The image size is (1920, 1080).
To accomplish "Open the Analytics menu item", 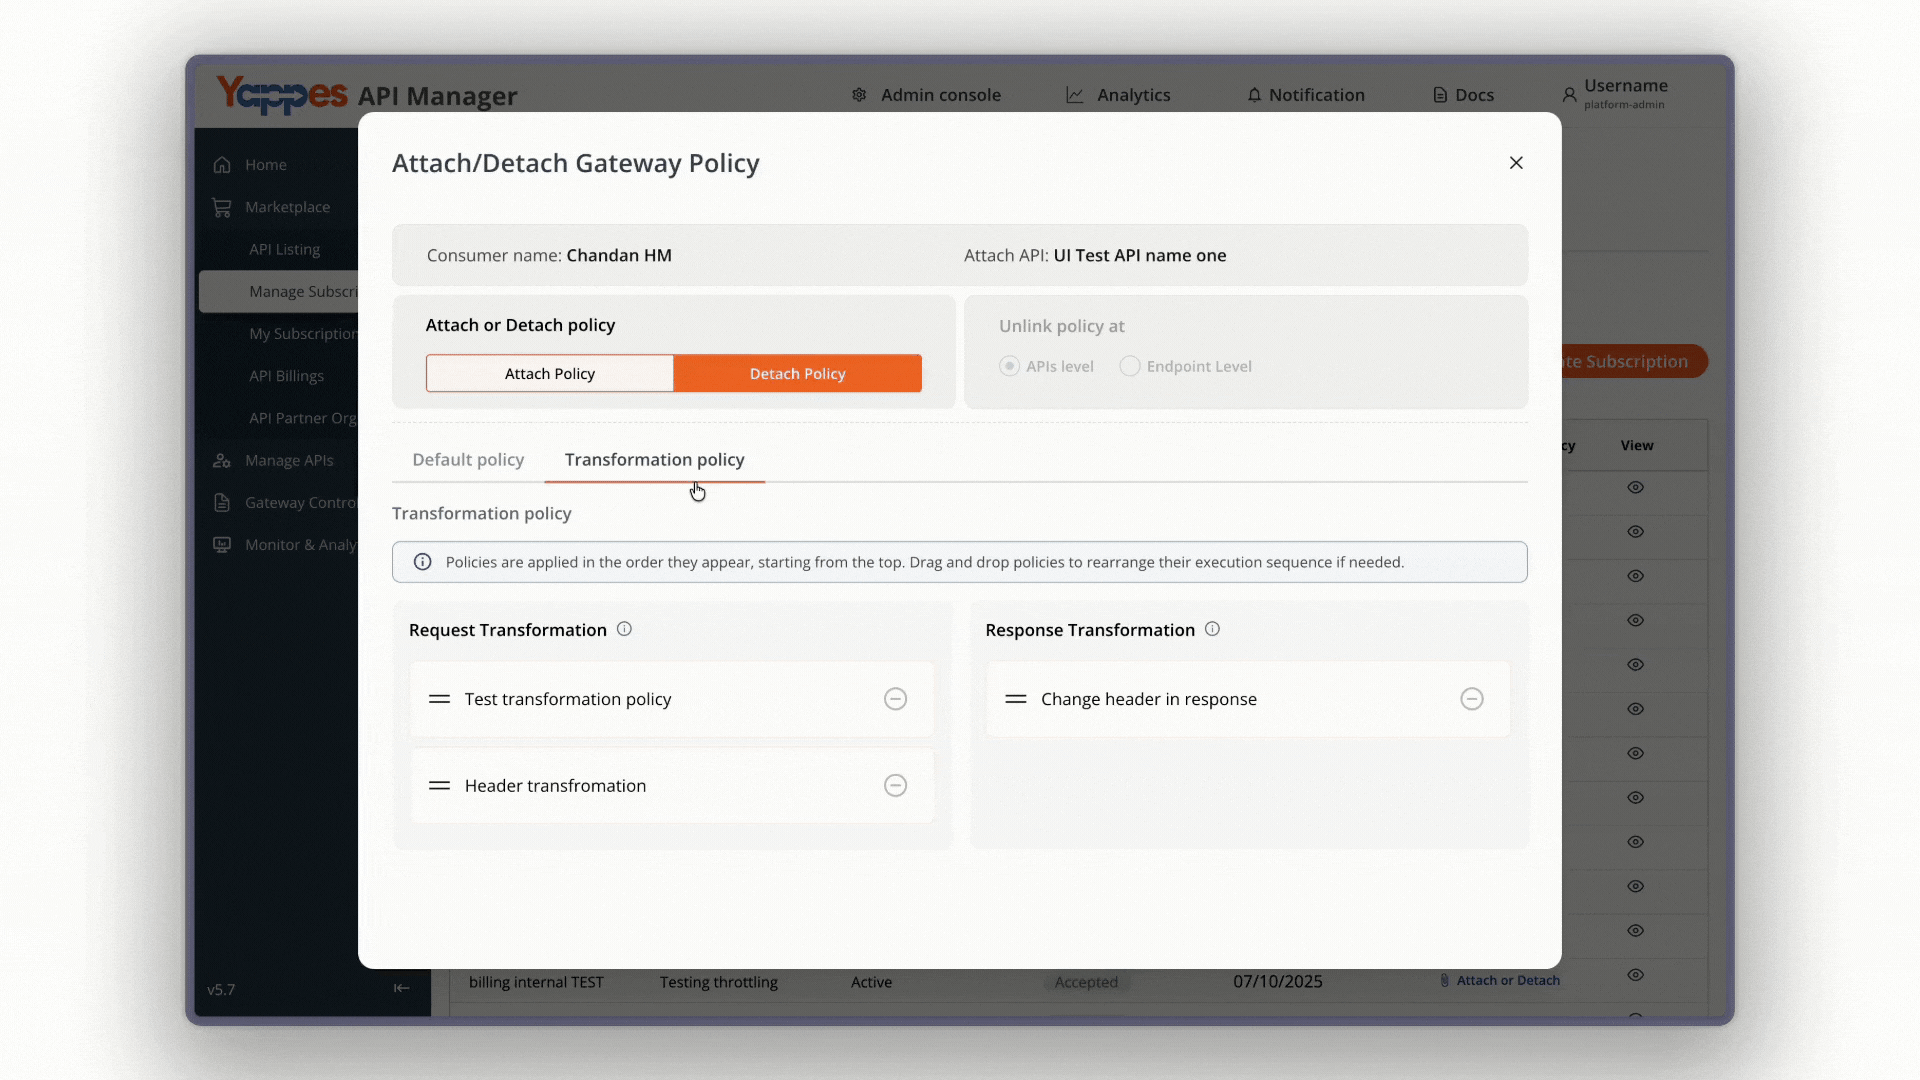I will [x=1118, y=95].
